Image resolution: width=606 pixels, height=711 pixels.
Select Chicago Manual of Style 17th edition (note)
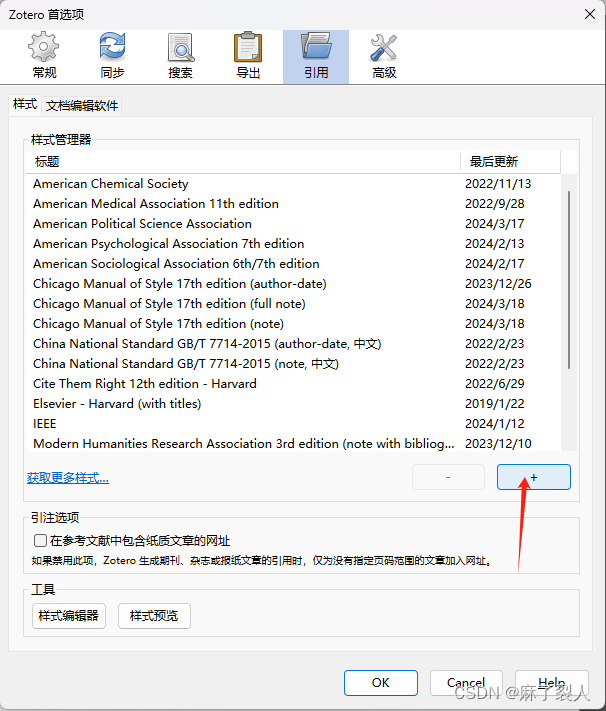293,323
